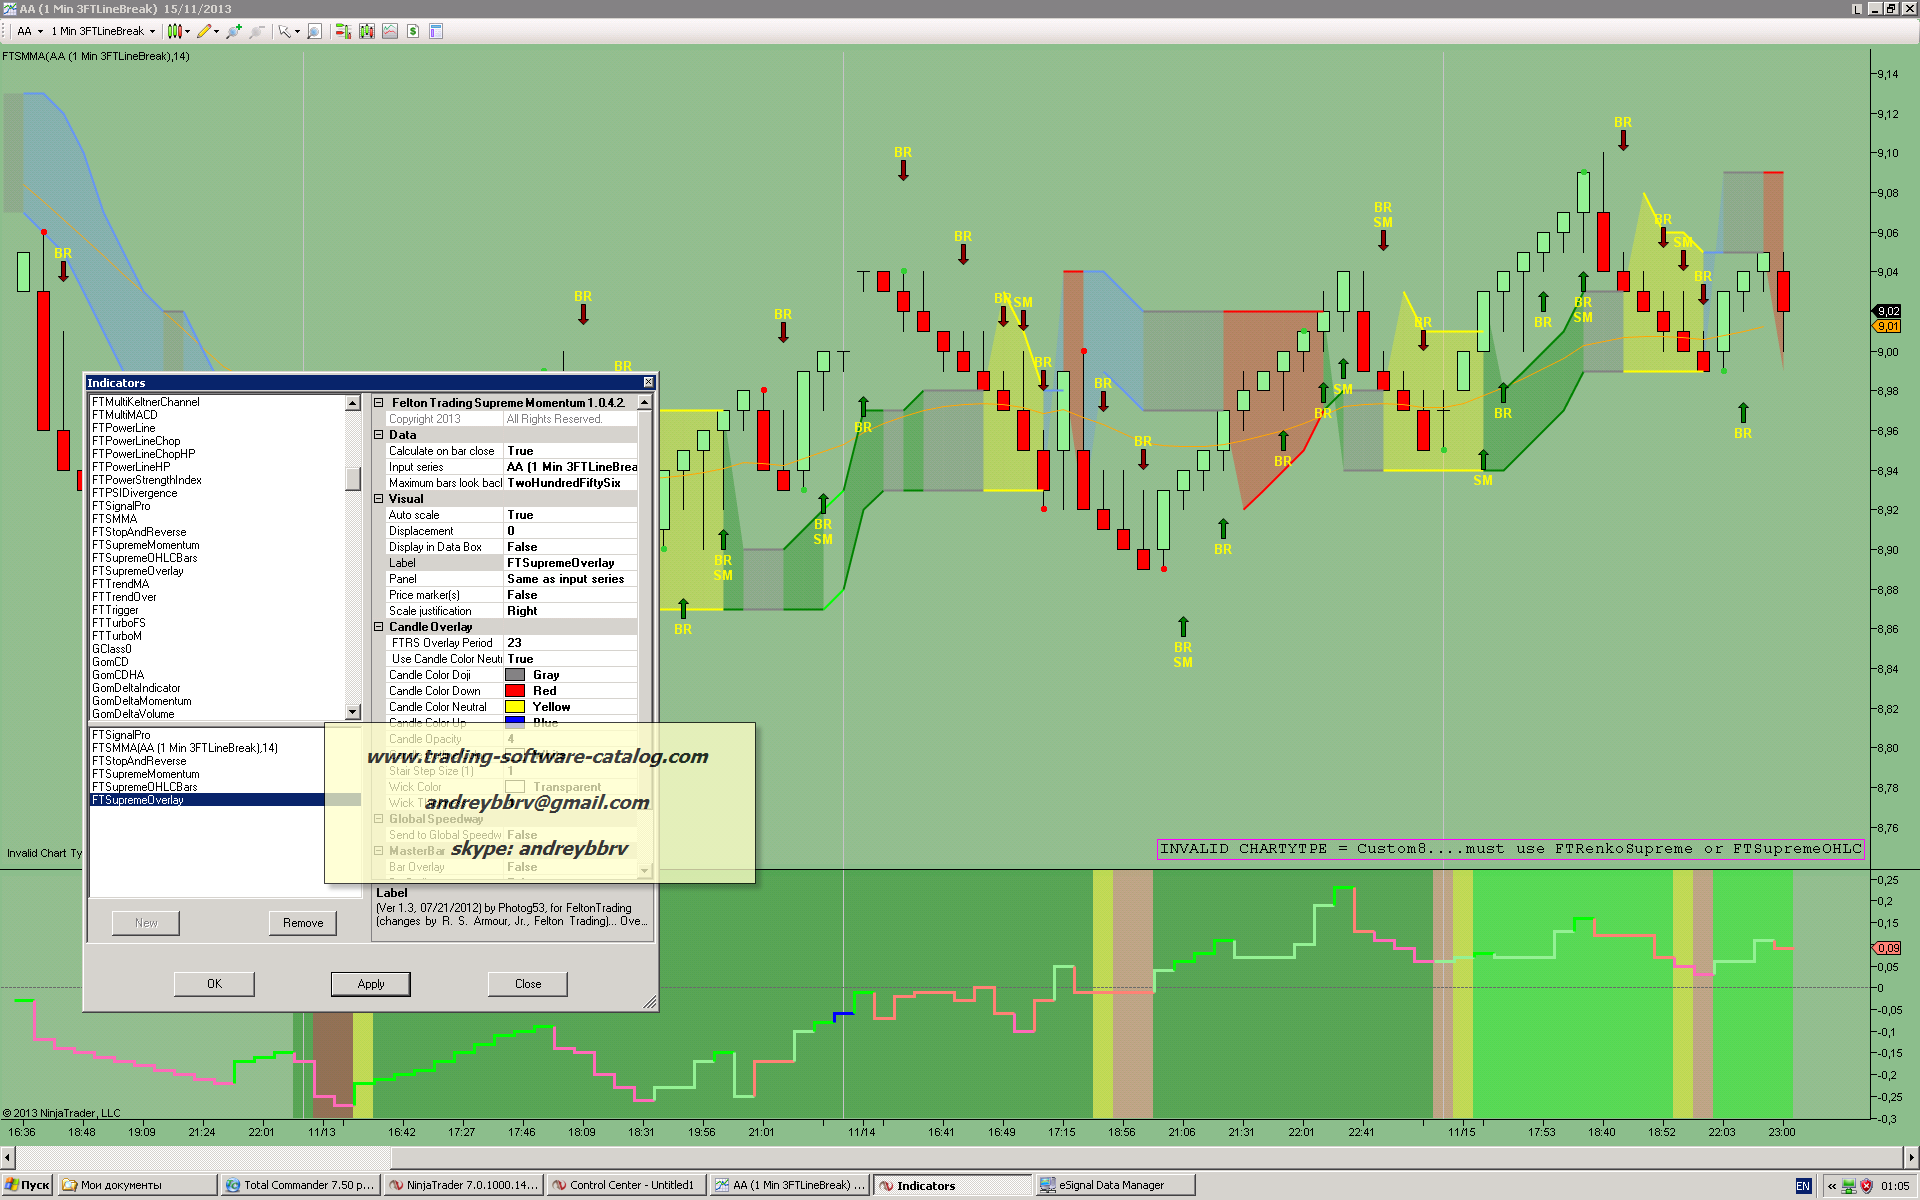Open the chart properties icon

click(x=436, y=31)
